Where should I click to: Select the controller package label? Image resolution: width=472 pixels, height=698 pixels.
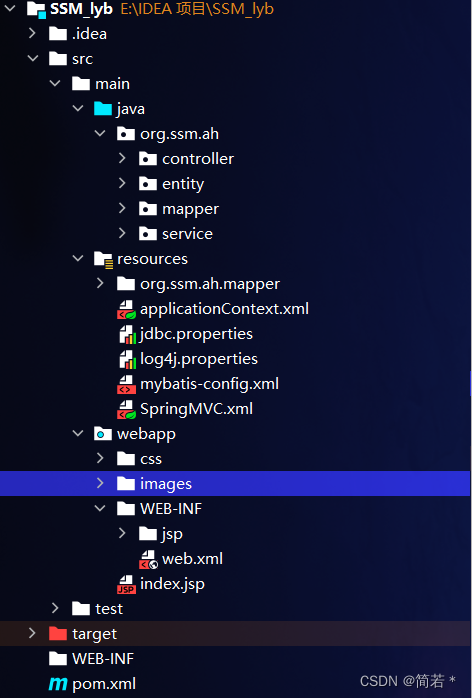click(198, 159)
